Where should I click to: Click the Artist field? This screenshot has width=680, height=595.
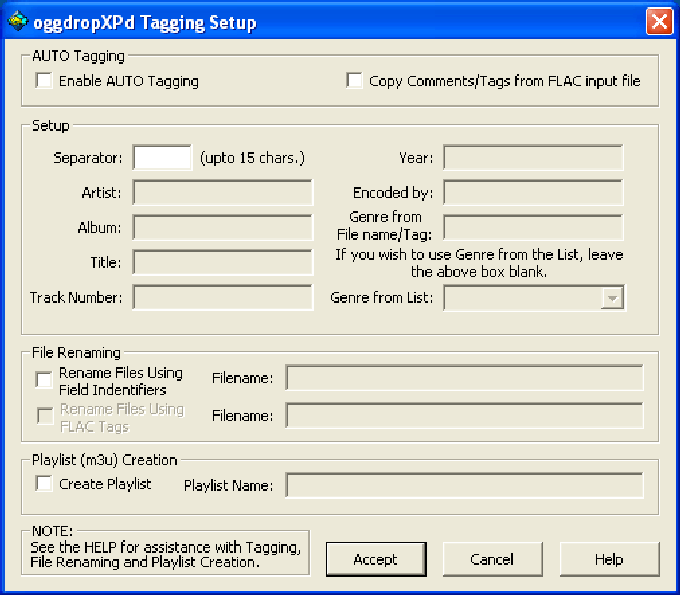click(222, 193)
